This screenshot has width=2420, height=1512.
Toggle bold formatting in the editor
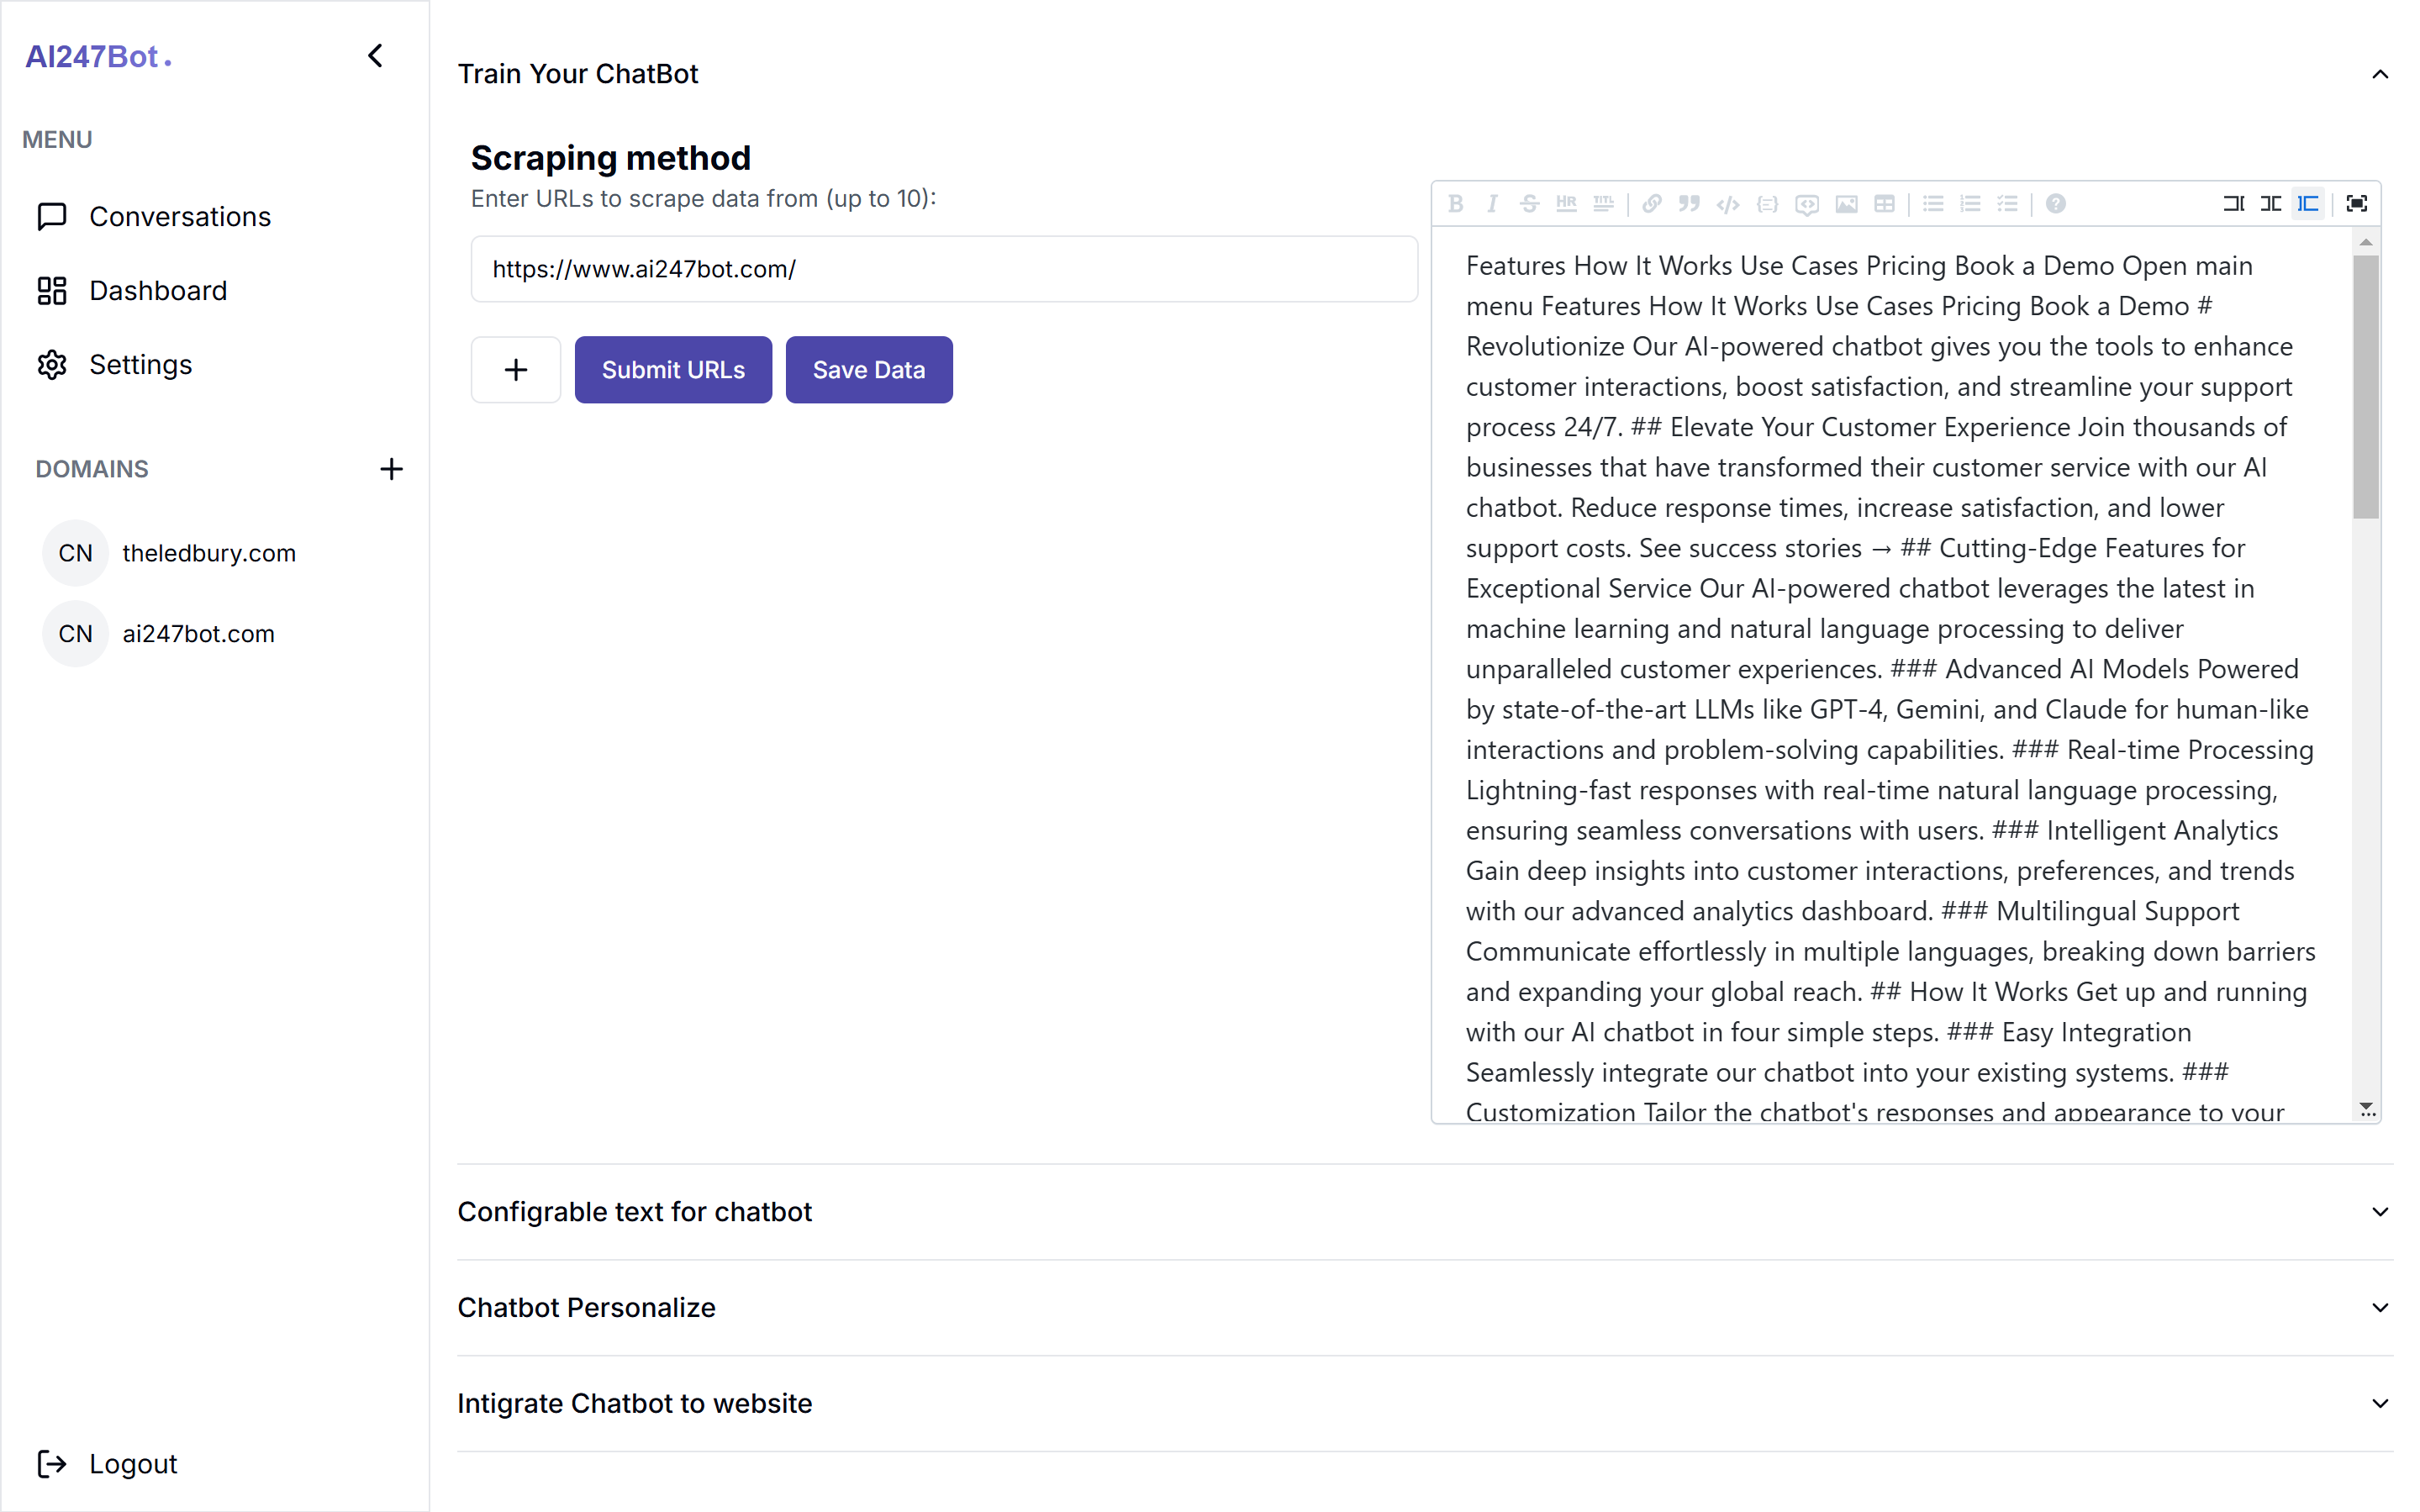(1455, 204)
